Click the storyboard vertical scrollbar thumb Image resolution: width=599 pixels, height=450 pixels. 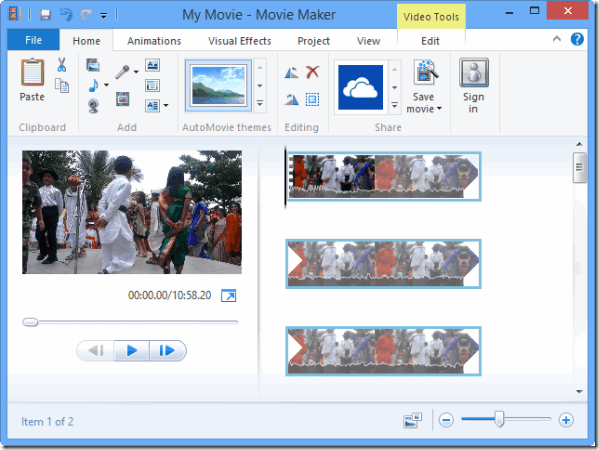coord(580,167)
